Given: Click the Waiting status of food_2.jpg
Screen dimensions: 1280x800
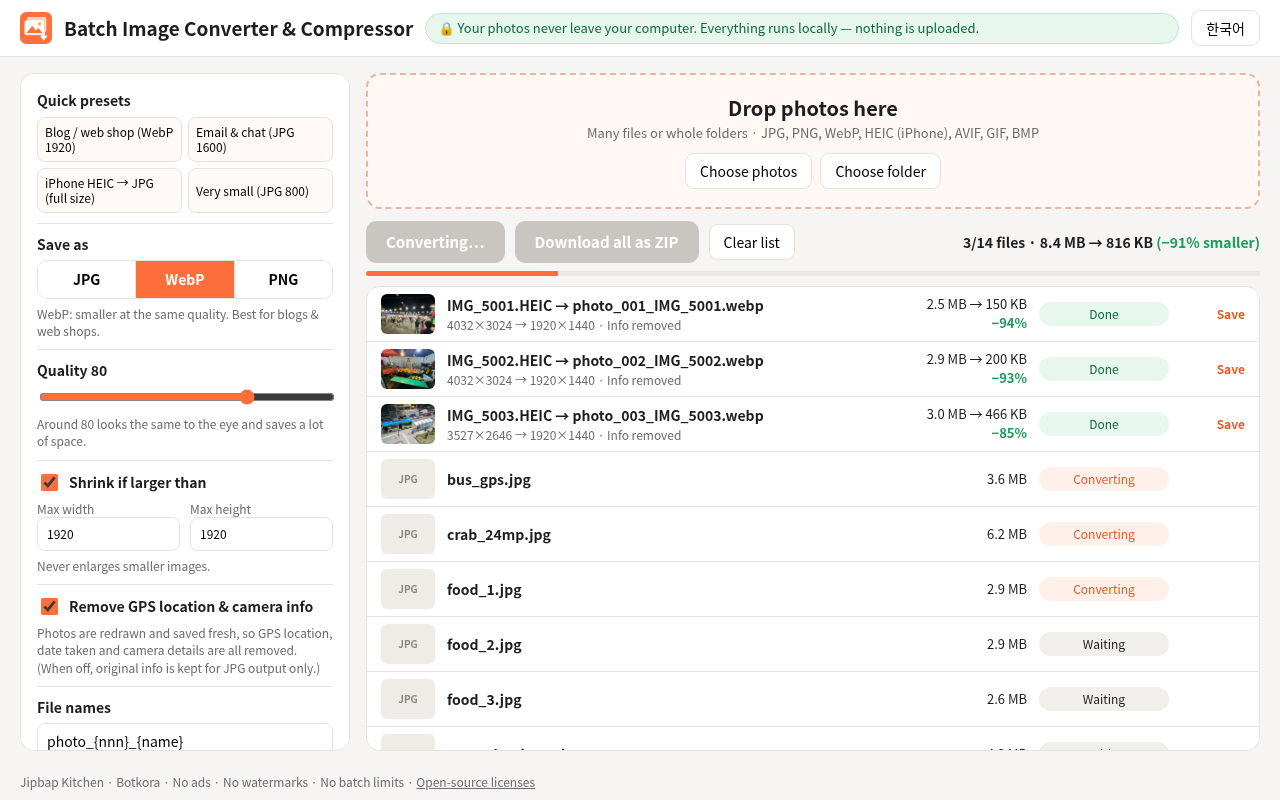Looking at the screenshot, I should coord(1104,644).
